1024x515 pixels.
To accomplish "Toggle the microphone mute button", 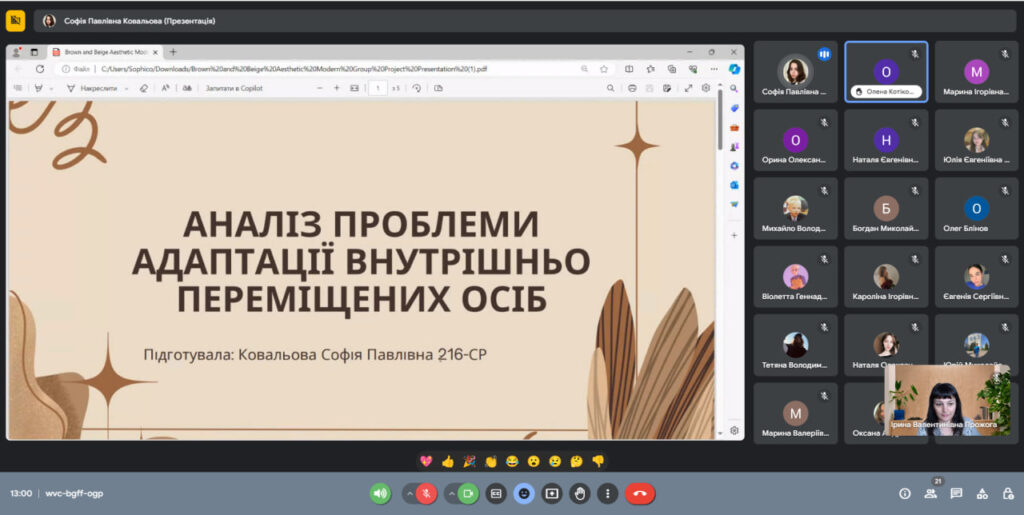I will 427,493.
